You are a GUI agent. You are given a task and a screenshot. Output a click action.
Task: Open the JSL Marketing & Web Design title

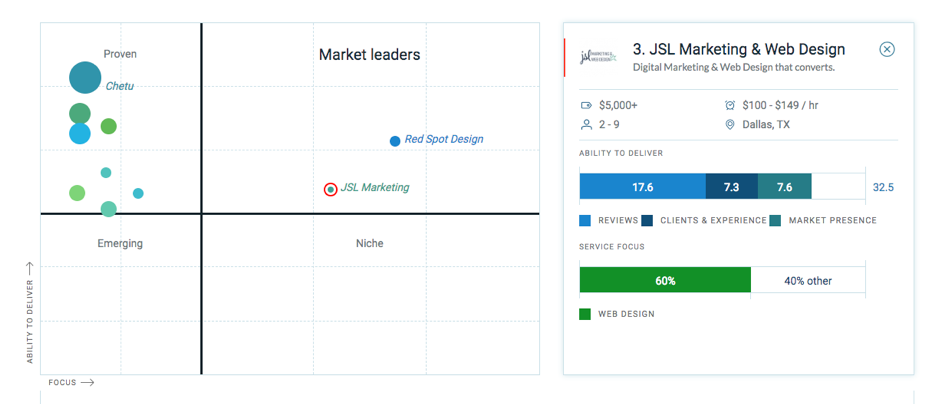coord(739,49)
